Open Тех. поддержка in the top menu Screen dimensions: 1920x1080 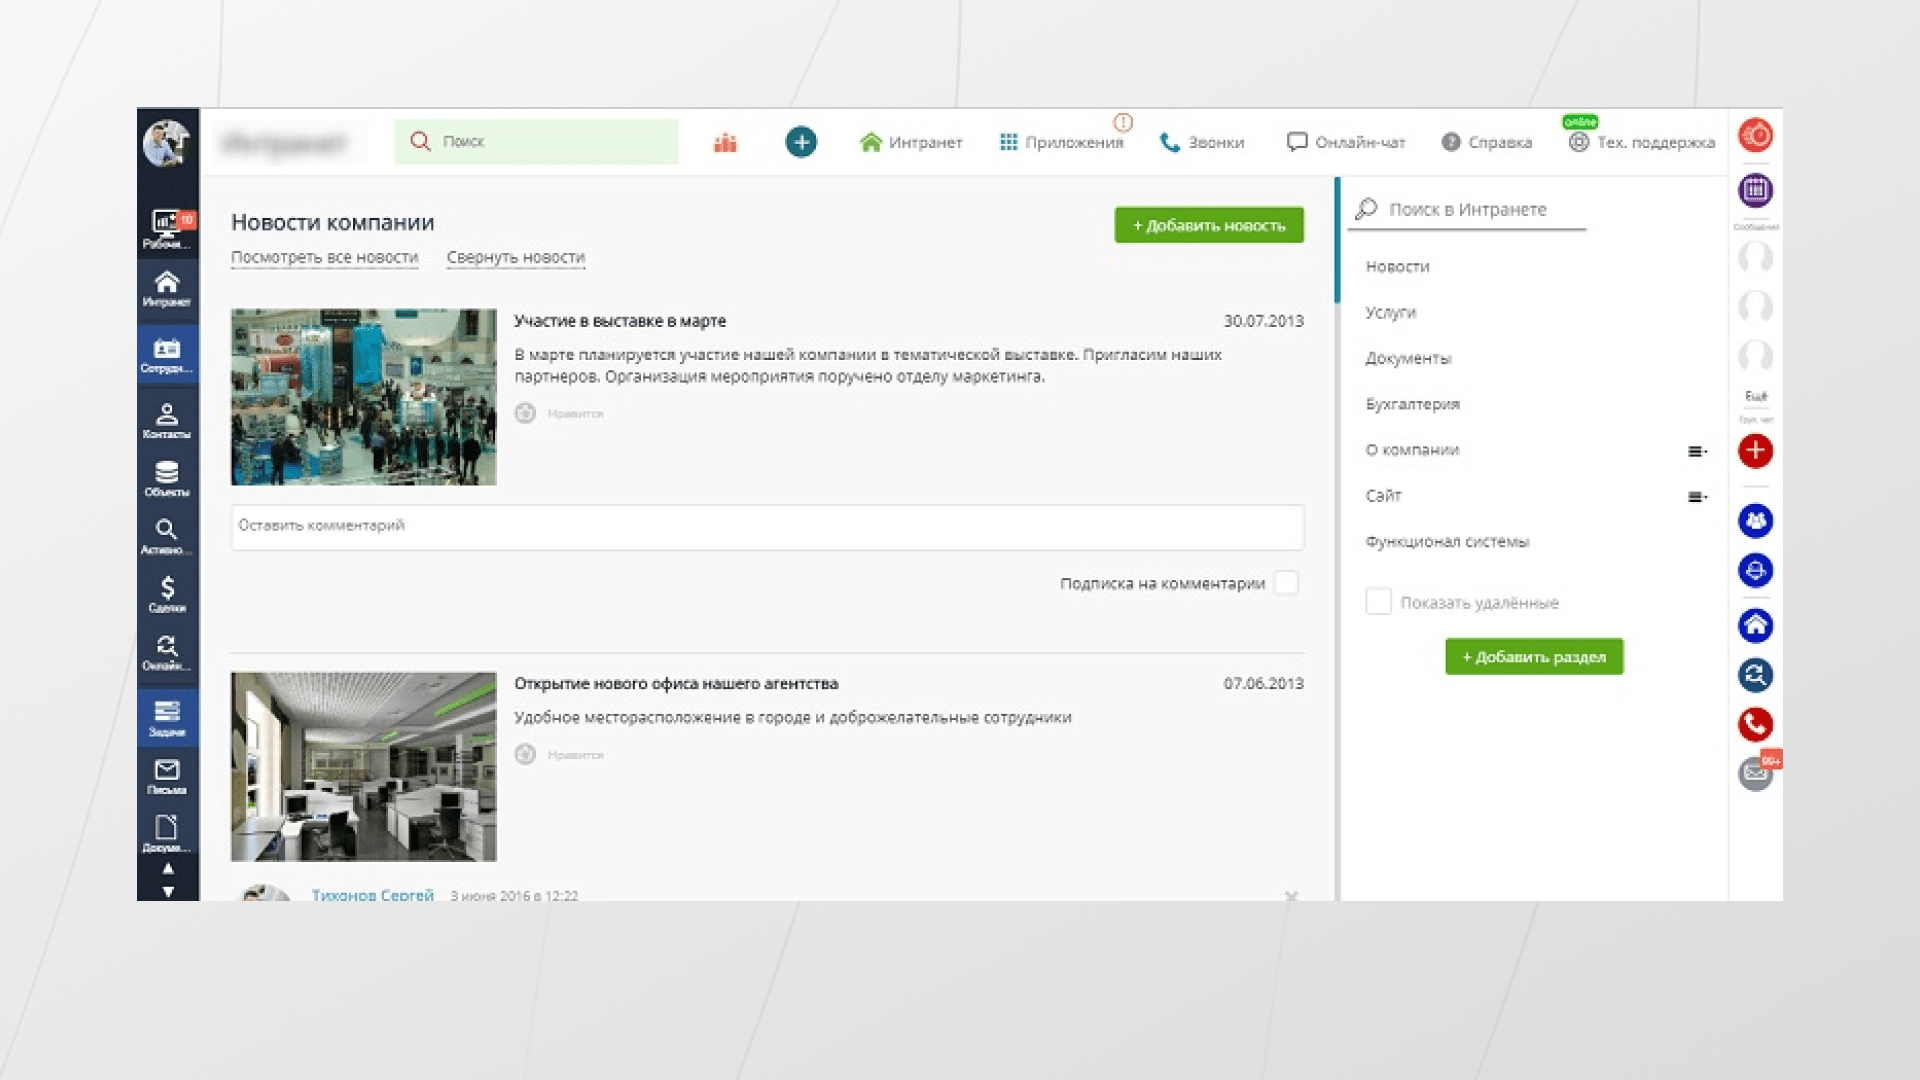1642,143
